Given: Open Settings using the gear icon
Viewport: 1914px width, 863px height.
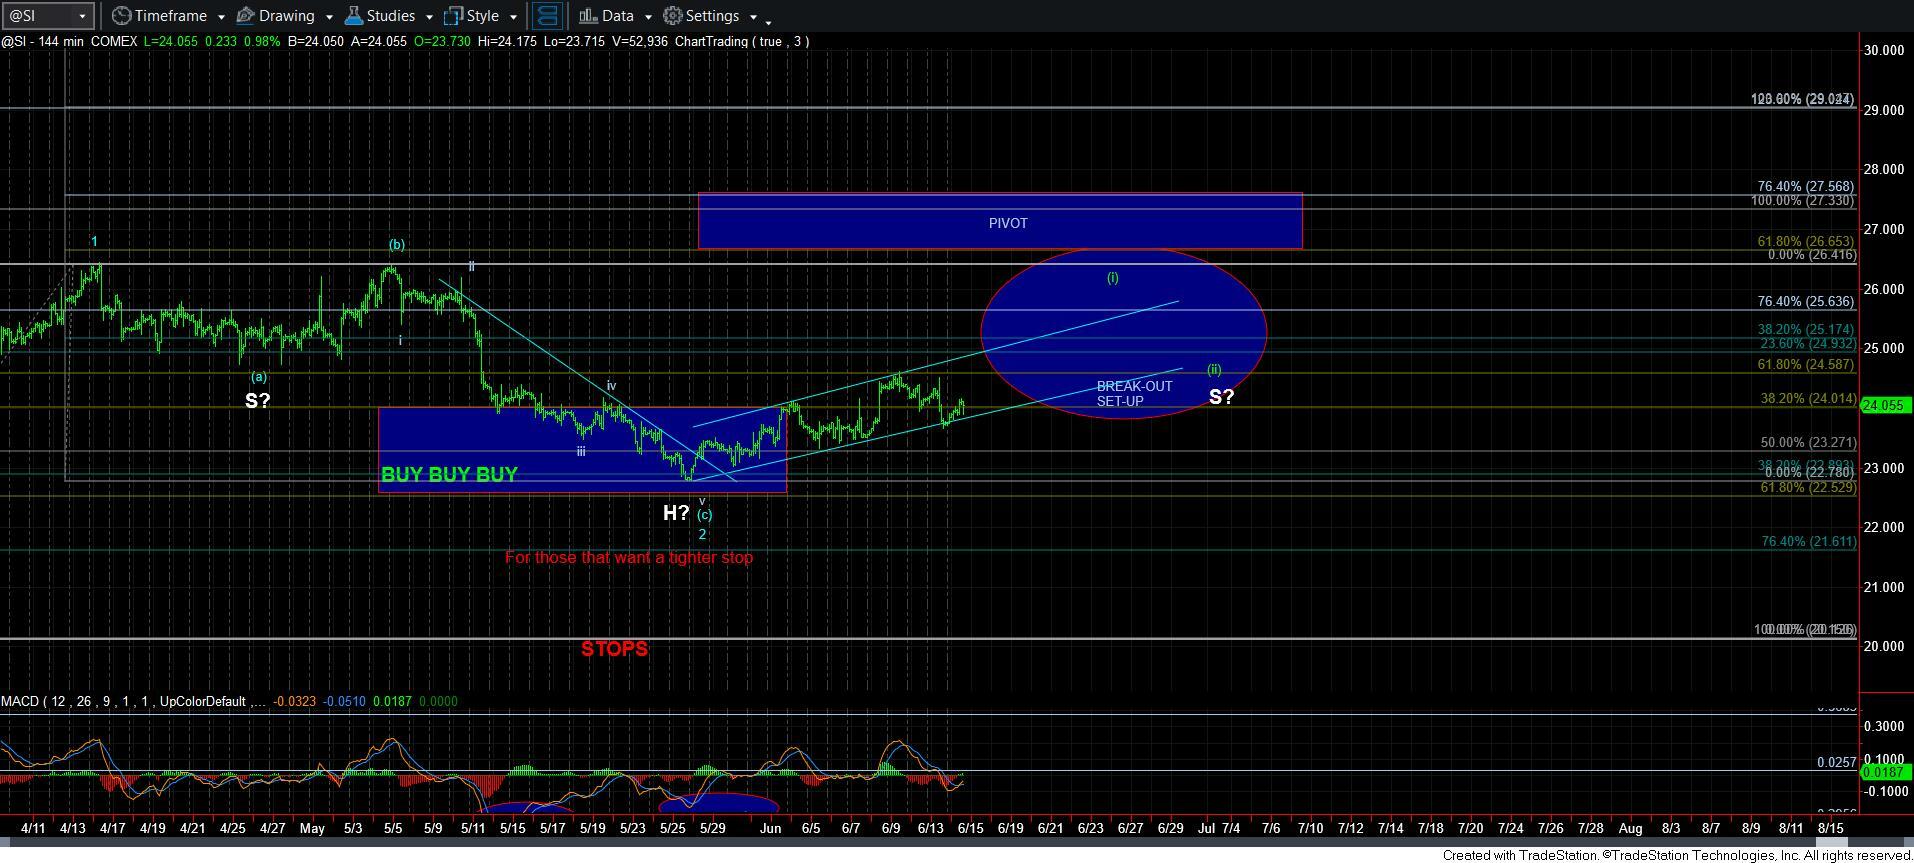Looking at the screenshot, I should (673, 16).
